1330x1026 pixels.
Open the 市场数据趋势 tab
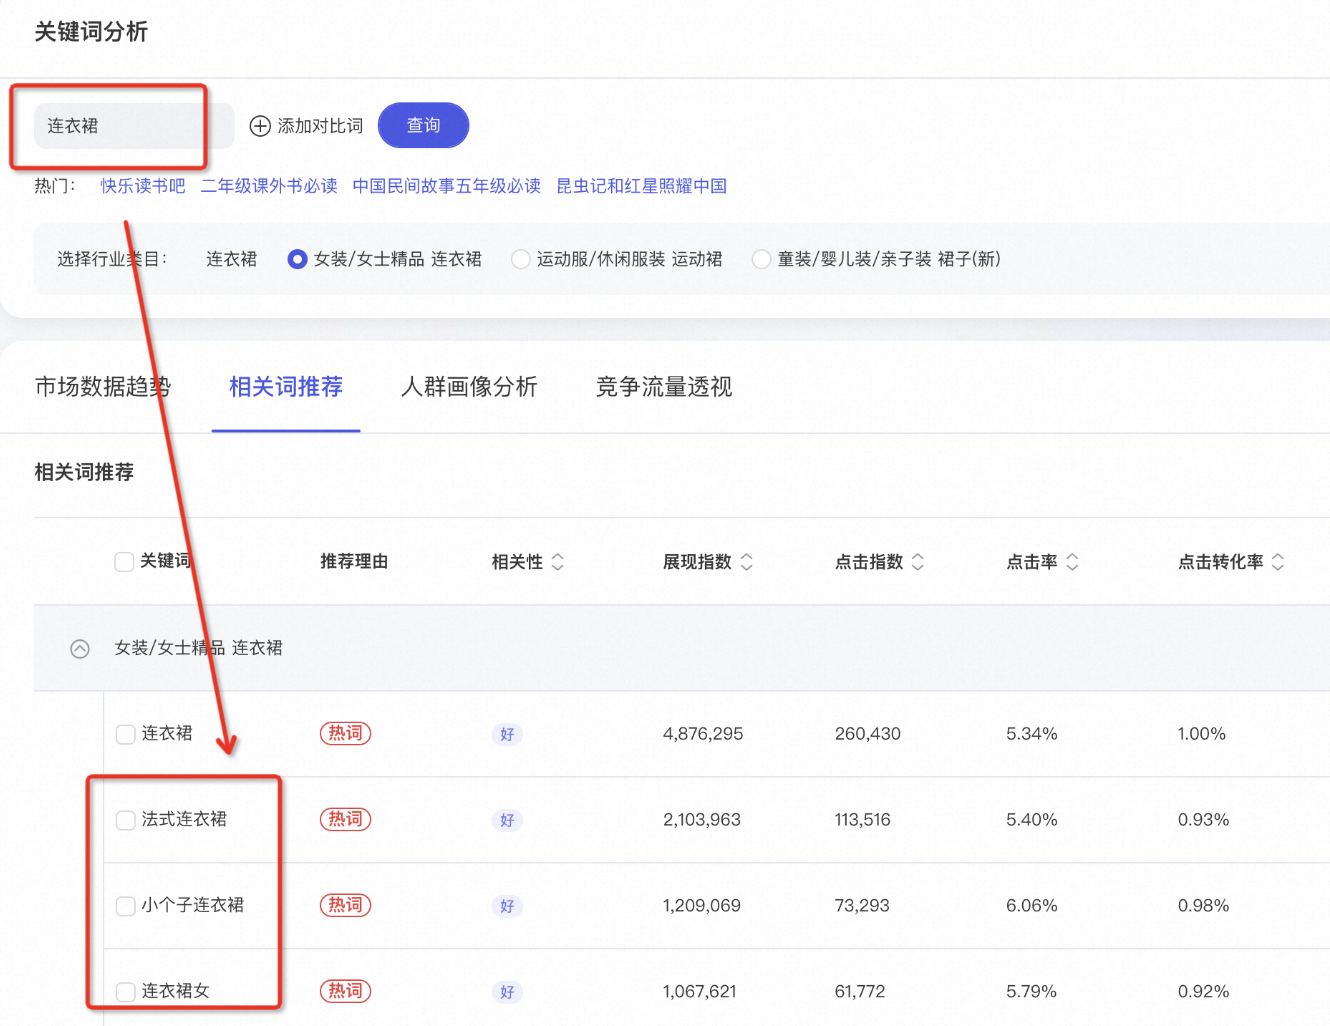(x=103, y=387)
